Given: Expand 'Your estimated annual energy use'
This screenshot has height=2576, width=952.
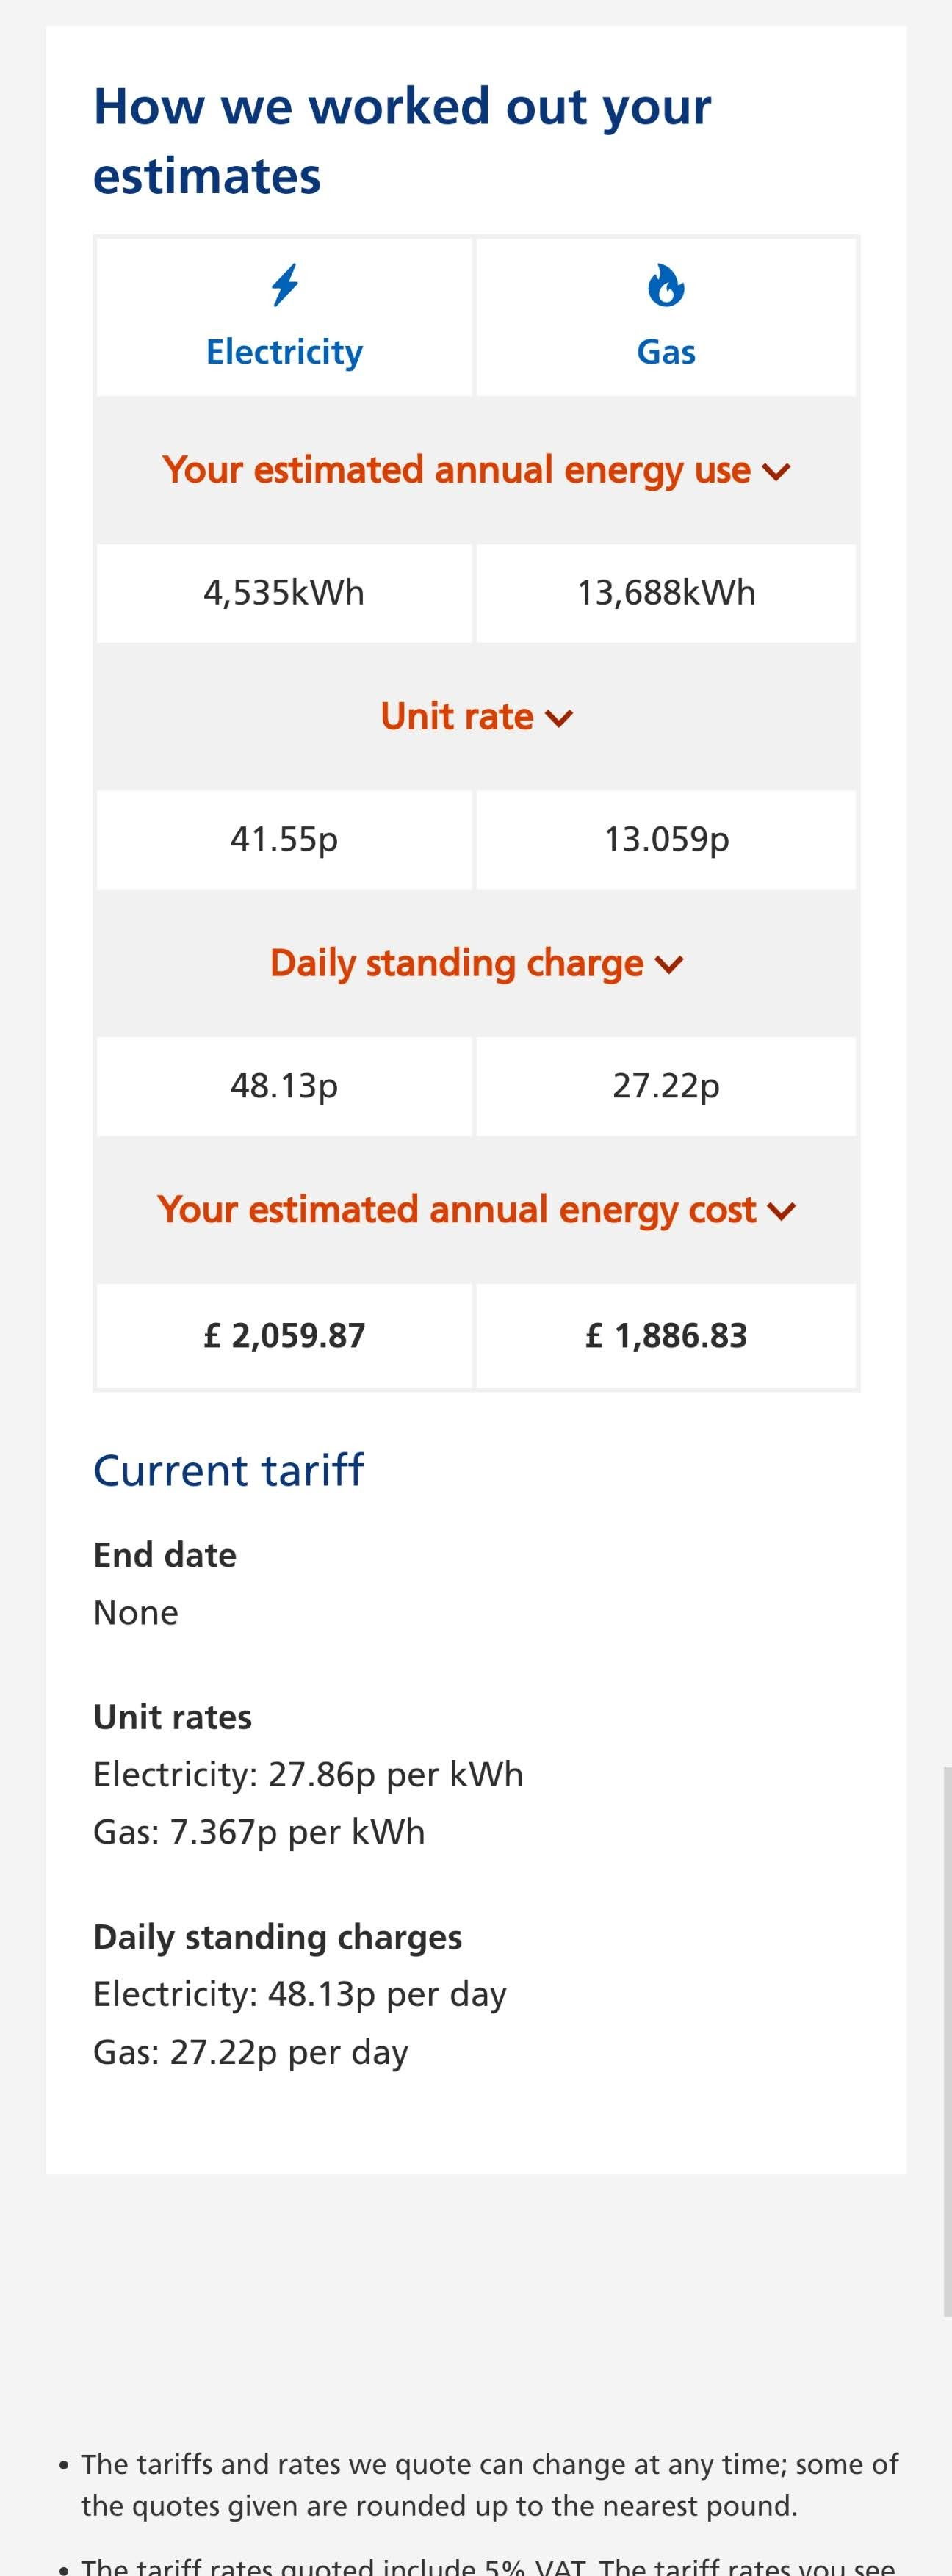Looking at the screenshot, I should 476,470.
